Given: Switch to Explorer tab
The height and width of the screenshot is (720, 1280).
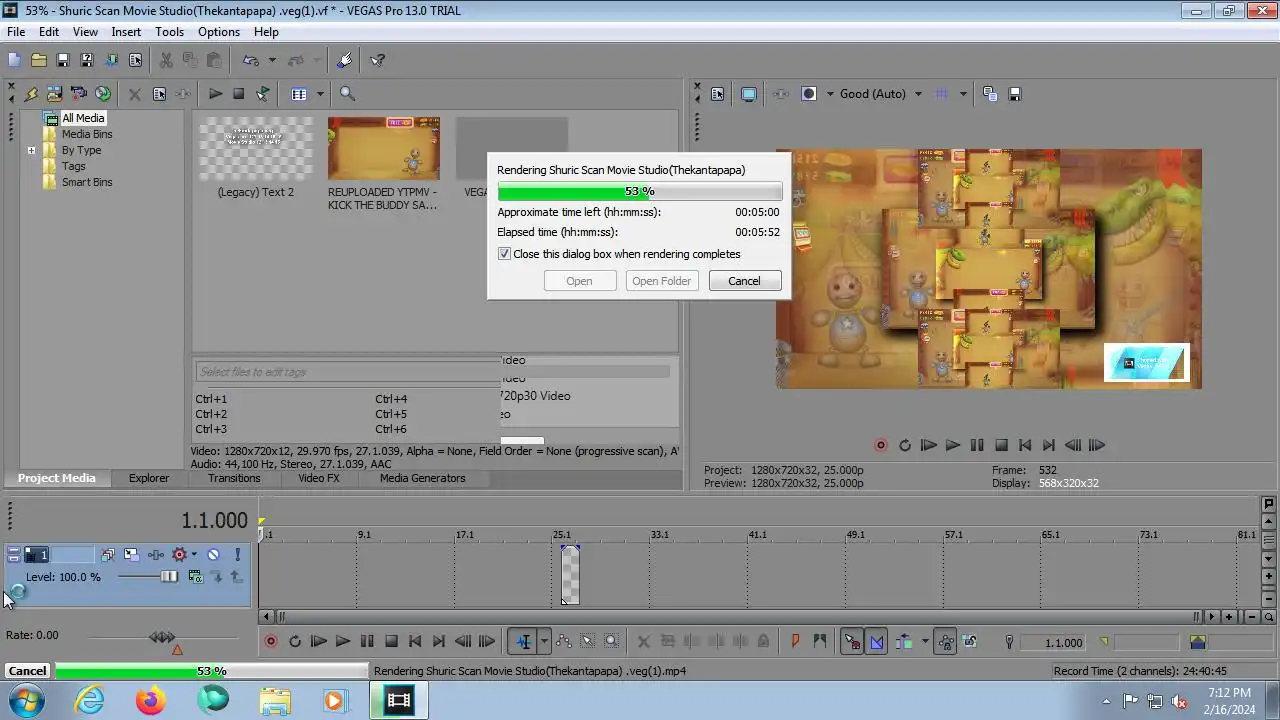Looking at the screenshot, I should click(x=148, y=478).
